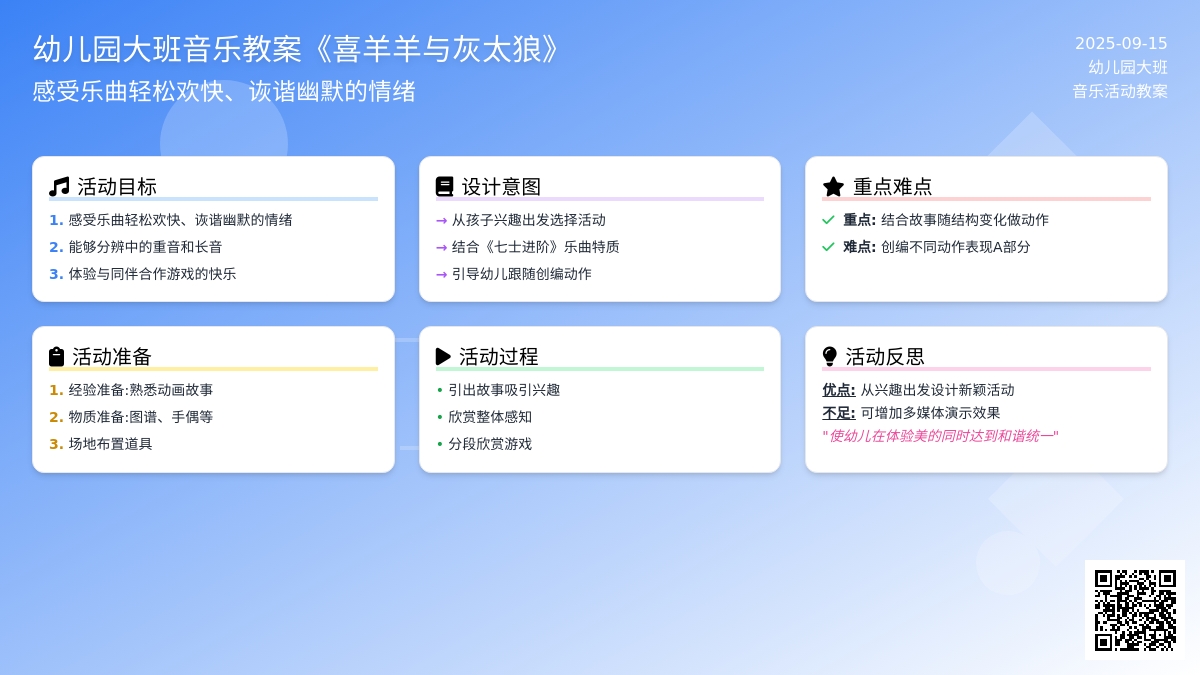Click the checkmark next to 重点
Screen dimensions: 1200x675
pyautogui.click(x=828, y=220)
